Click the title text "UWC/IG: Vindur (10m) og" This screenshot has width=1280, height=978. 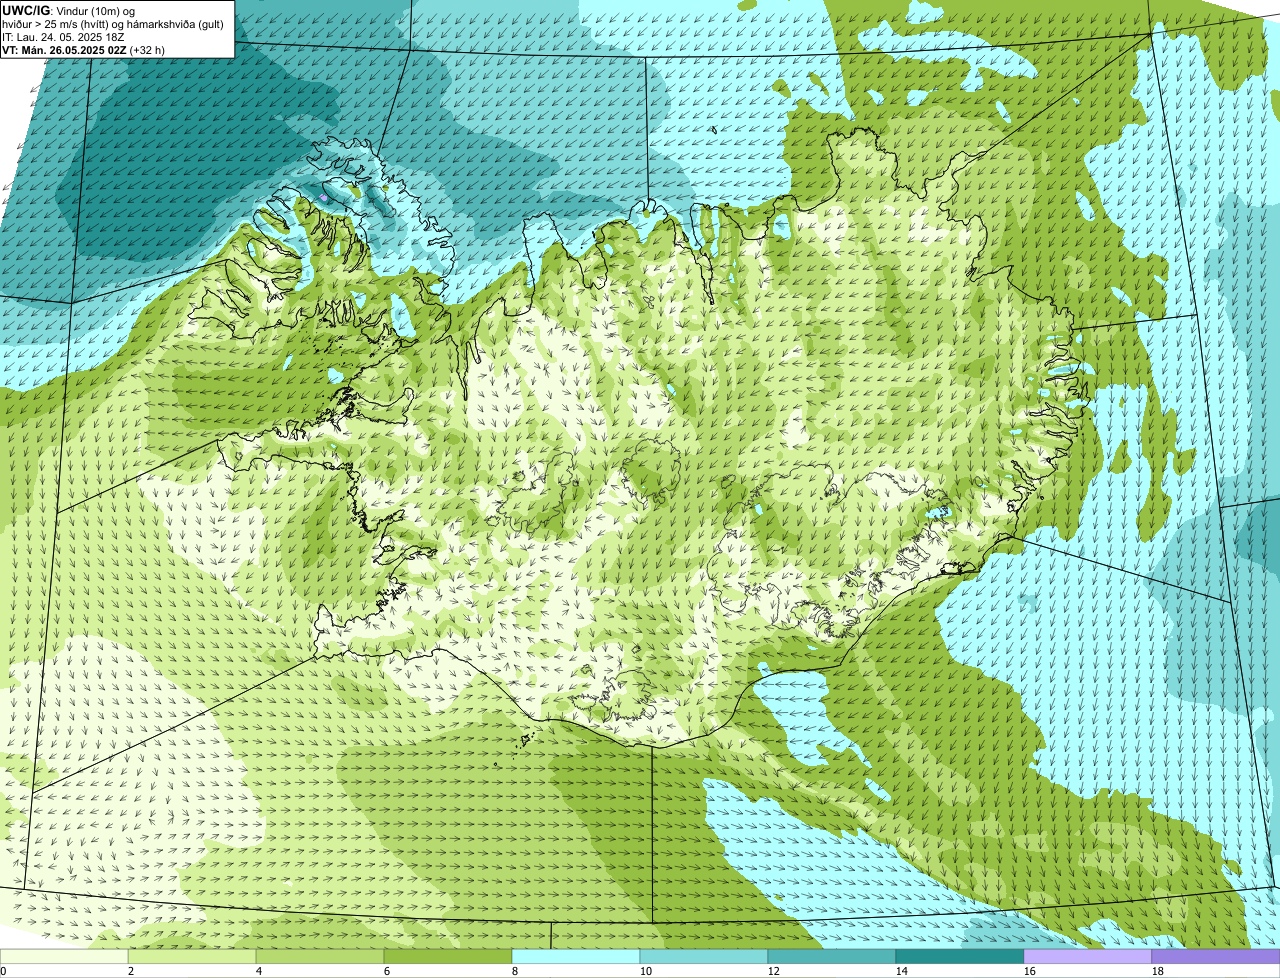point(68,10)
